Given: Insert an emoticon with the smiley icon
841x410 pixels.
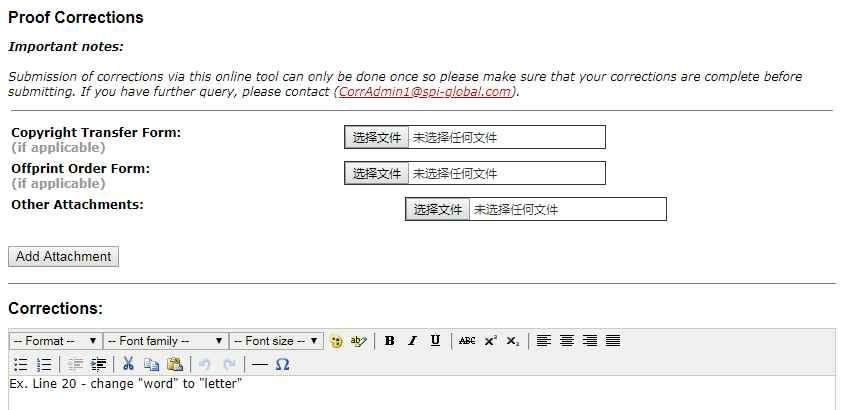Looking at the screenshot, I should 336,341.
